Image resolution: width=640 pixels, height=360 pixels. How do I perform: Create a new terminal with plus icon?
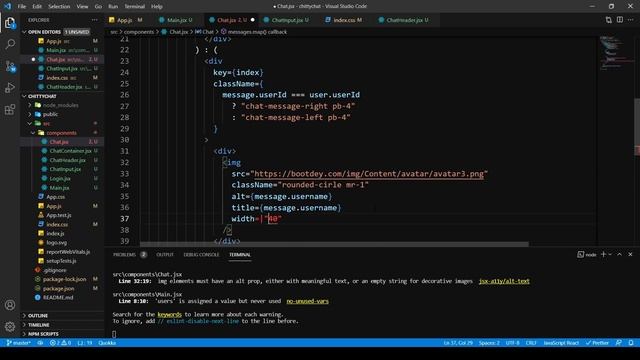[x=603, y=254]
